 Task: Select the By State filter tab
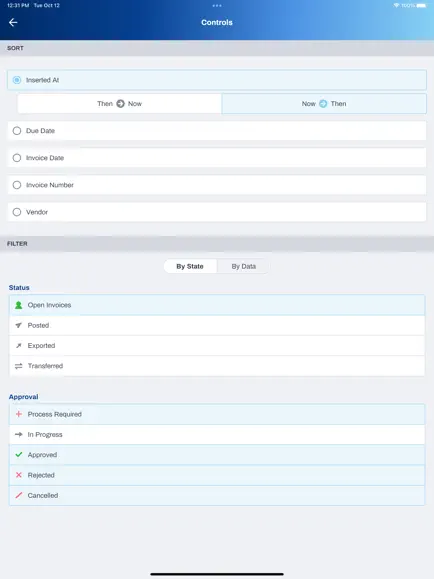[190, 266]
